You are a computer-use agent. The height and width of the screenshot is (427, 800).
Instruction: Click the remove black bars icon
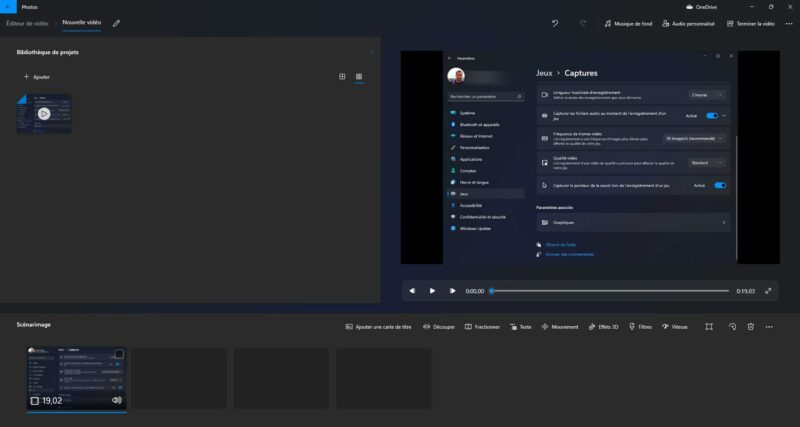709,327
